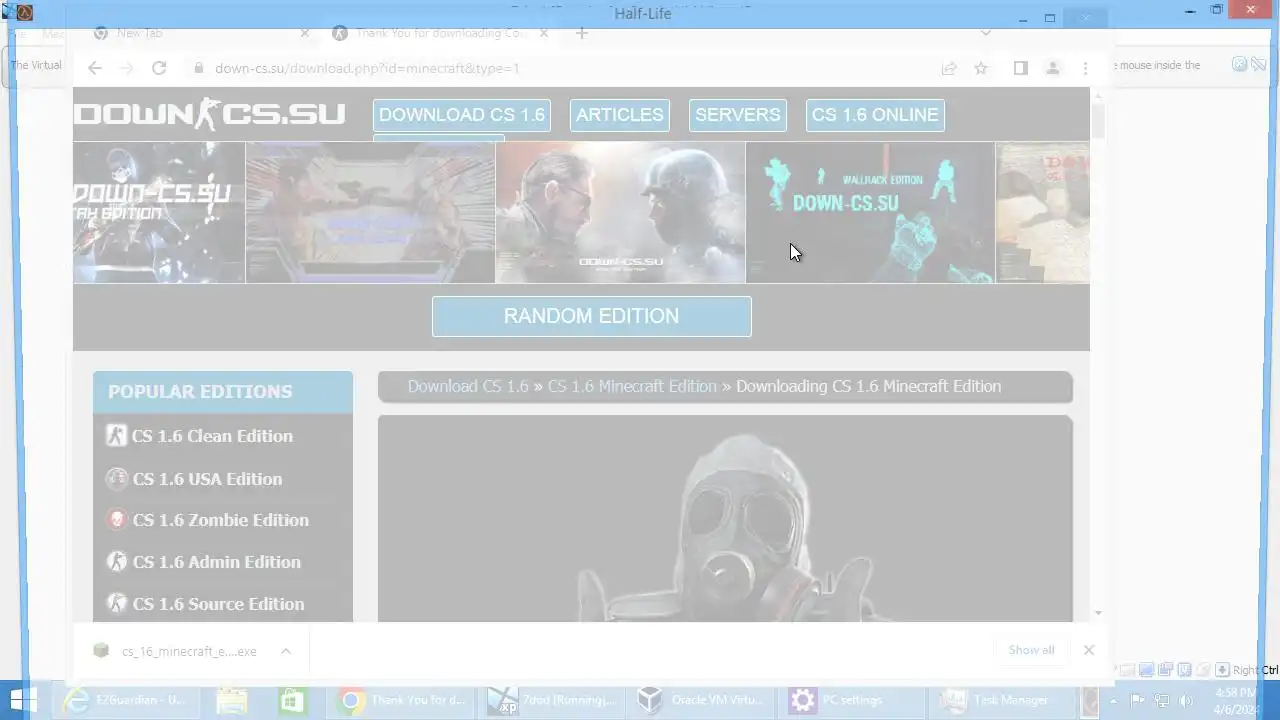Close the New Tab tab
Viewport: 1280px width, 720px height.
click(305, 33)
